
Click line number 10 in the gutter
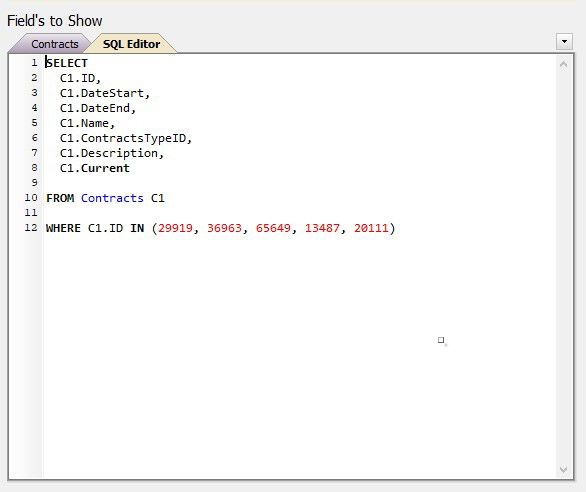[31, 198]
